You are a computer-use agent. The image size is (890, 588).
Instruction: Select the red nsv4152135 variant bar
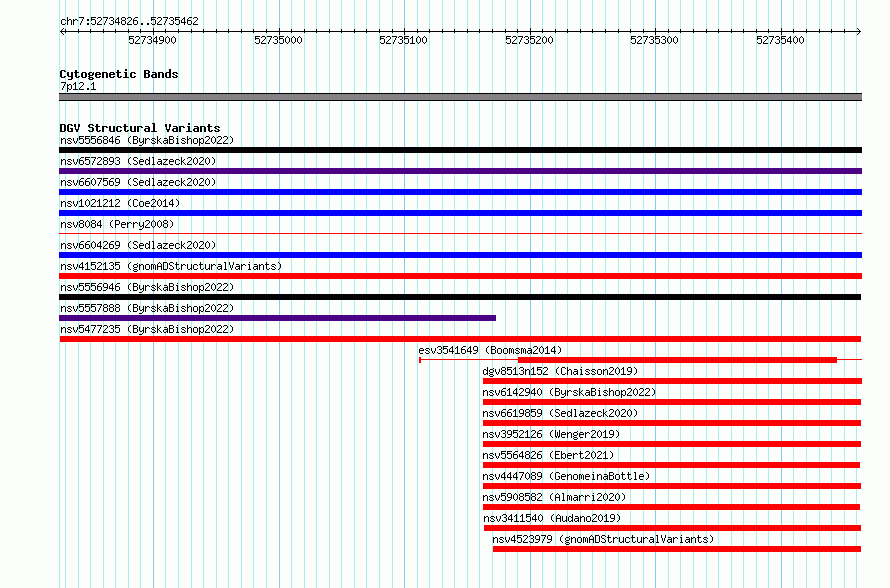460,276
